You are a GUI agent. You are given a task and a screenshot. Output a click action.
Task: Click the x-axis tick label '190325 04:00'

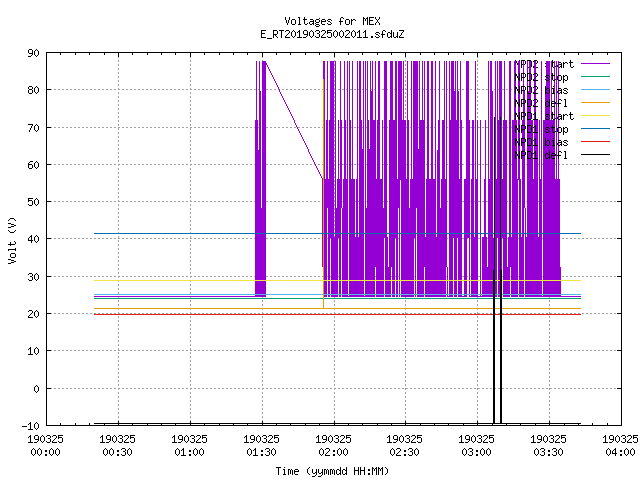620,446
